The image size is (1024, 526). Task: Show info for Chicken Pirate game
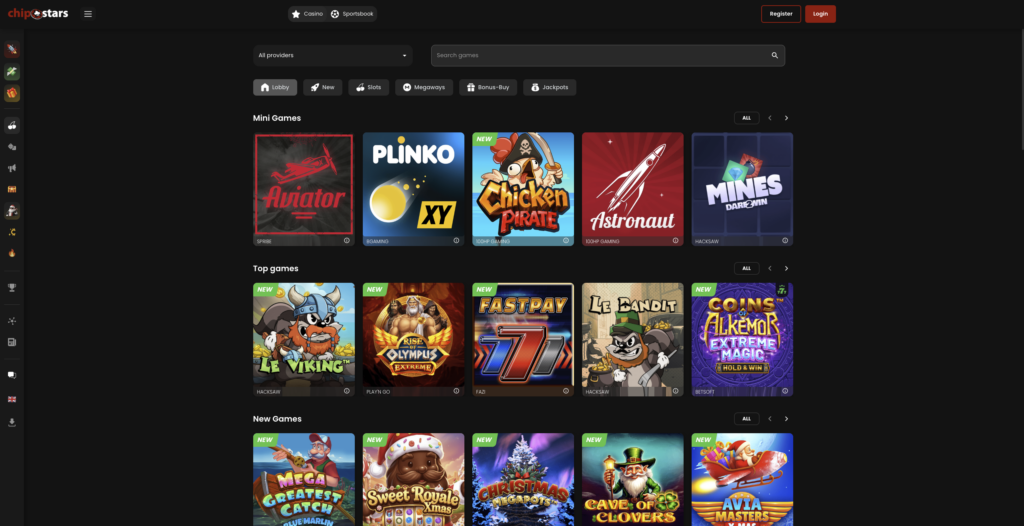point(566,240)
